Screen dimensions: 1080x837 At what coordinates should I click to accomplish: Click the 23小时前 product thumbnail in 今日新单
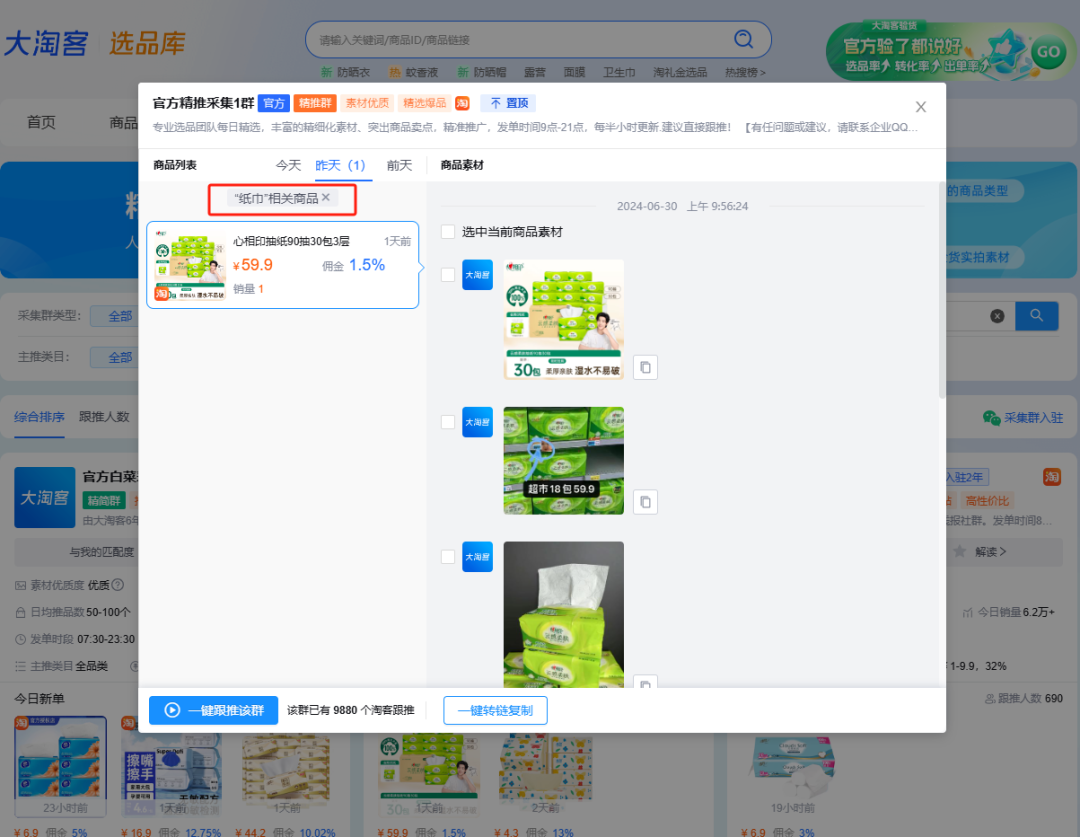[61, 766]
